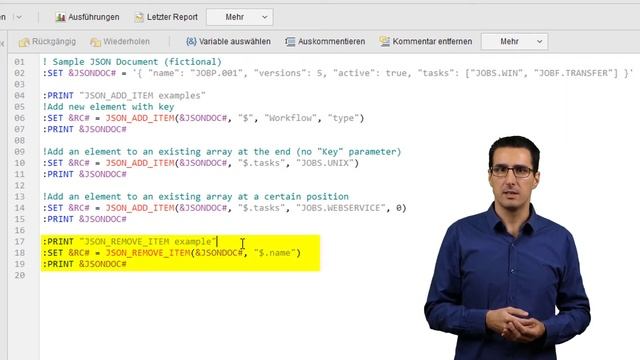Click Wiederholen label to redo
Viewport: 640px width, 360px height.
127,42
